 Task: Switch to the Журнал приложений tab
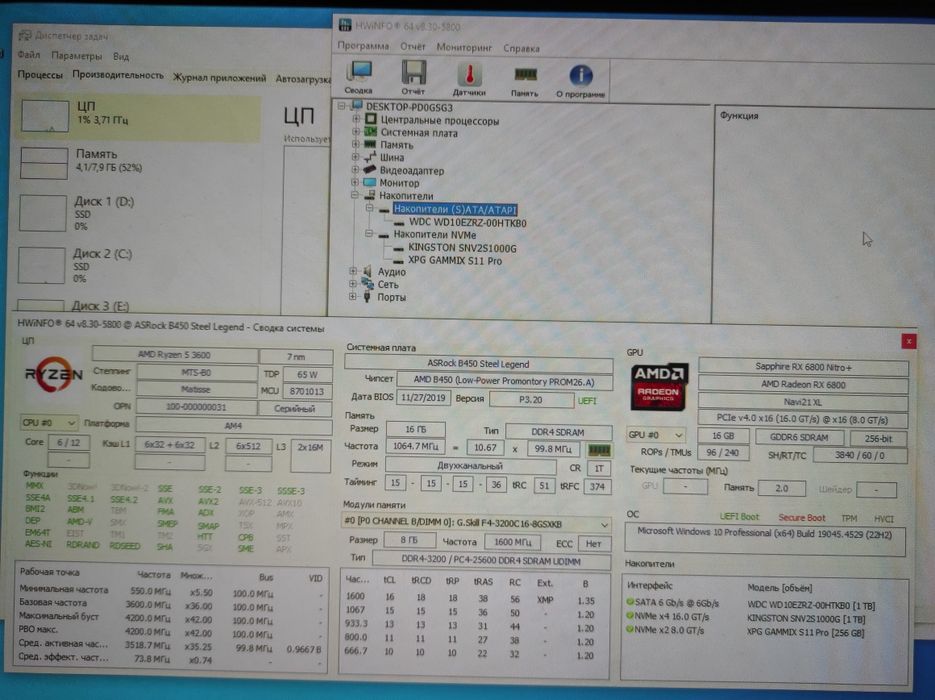point(219,78)
